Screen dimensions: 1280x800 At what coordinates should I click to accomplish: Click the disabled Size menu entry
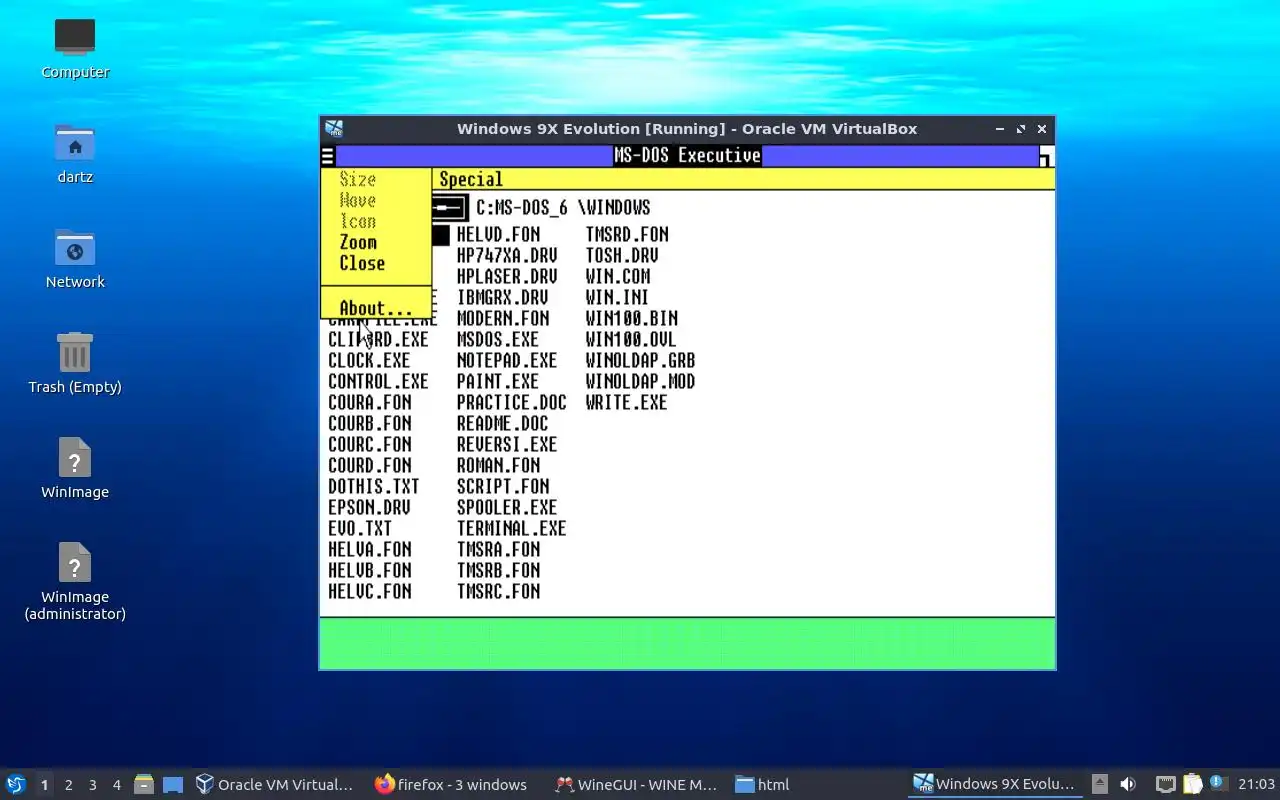tap(357, 180)
